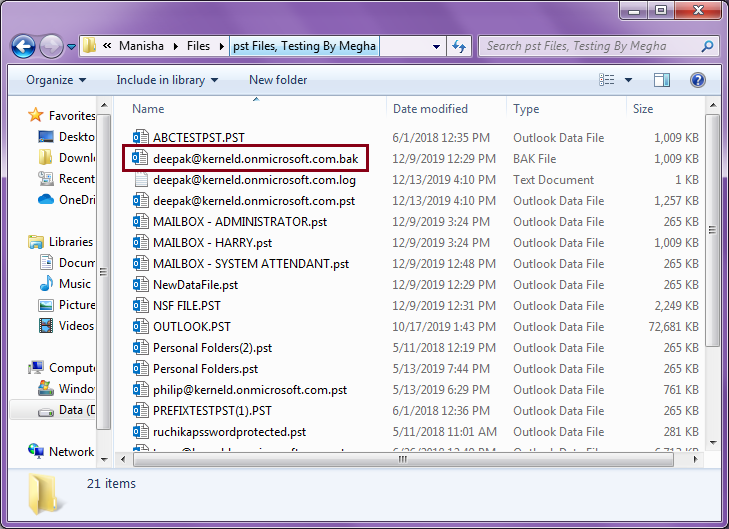Select MAILBOX - ADMINISTRATOR.pst file icon

coord(140,221)
